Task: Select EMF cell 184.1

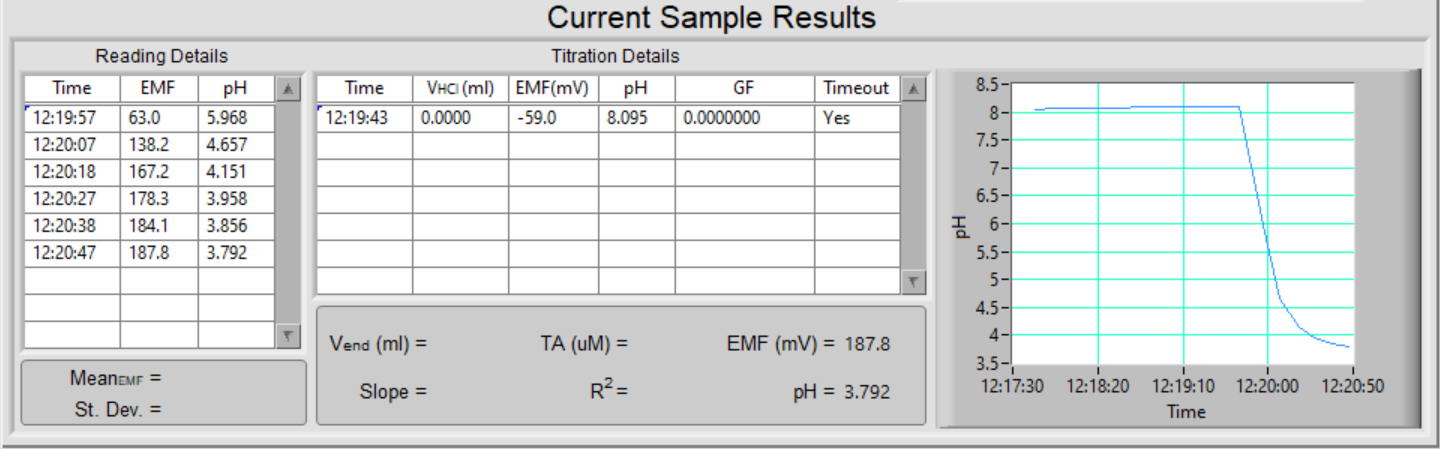Action: (x=159, y=226)
